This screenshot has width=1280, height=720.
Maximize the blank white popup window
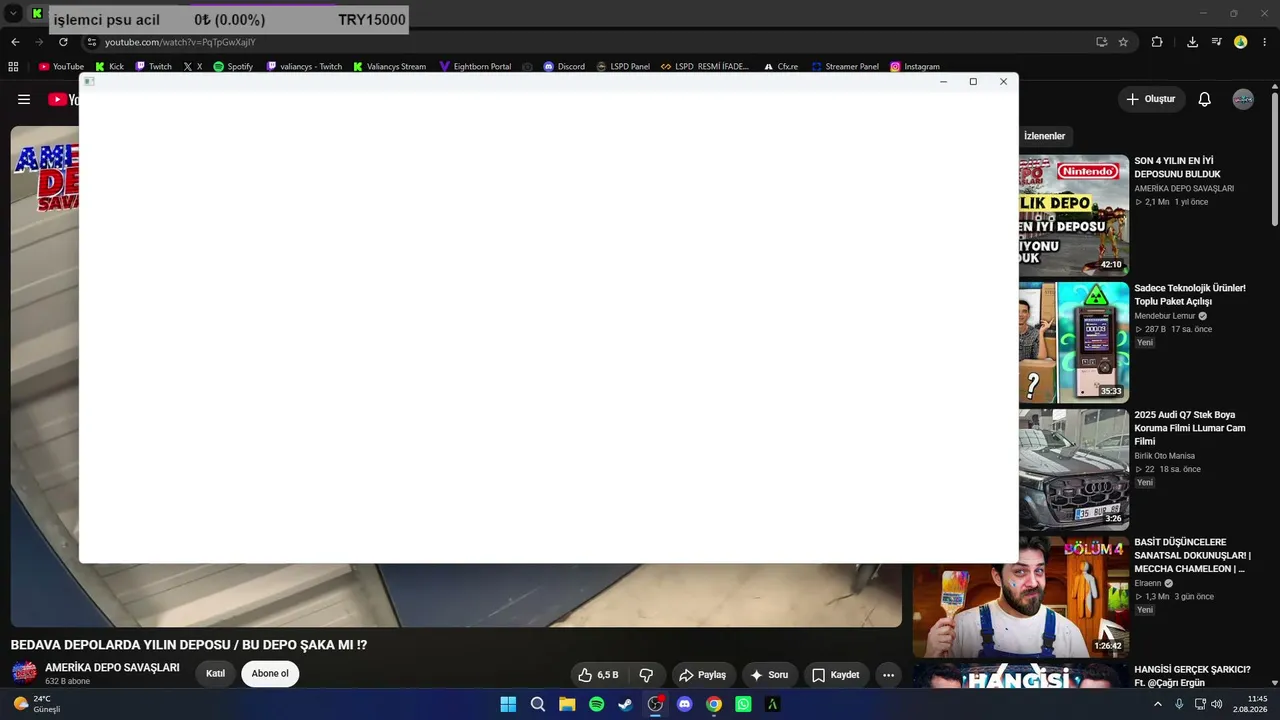973,82
